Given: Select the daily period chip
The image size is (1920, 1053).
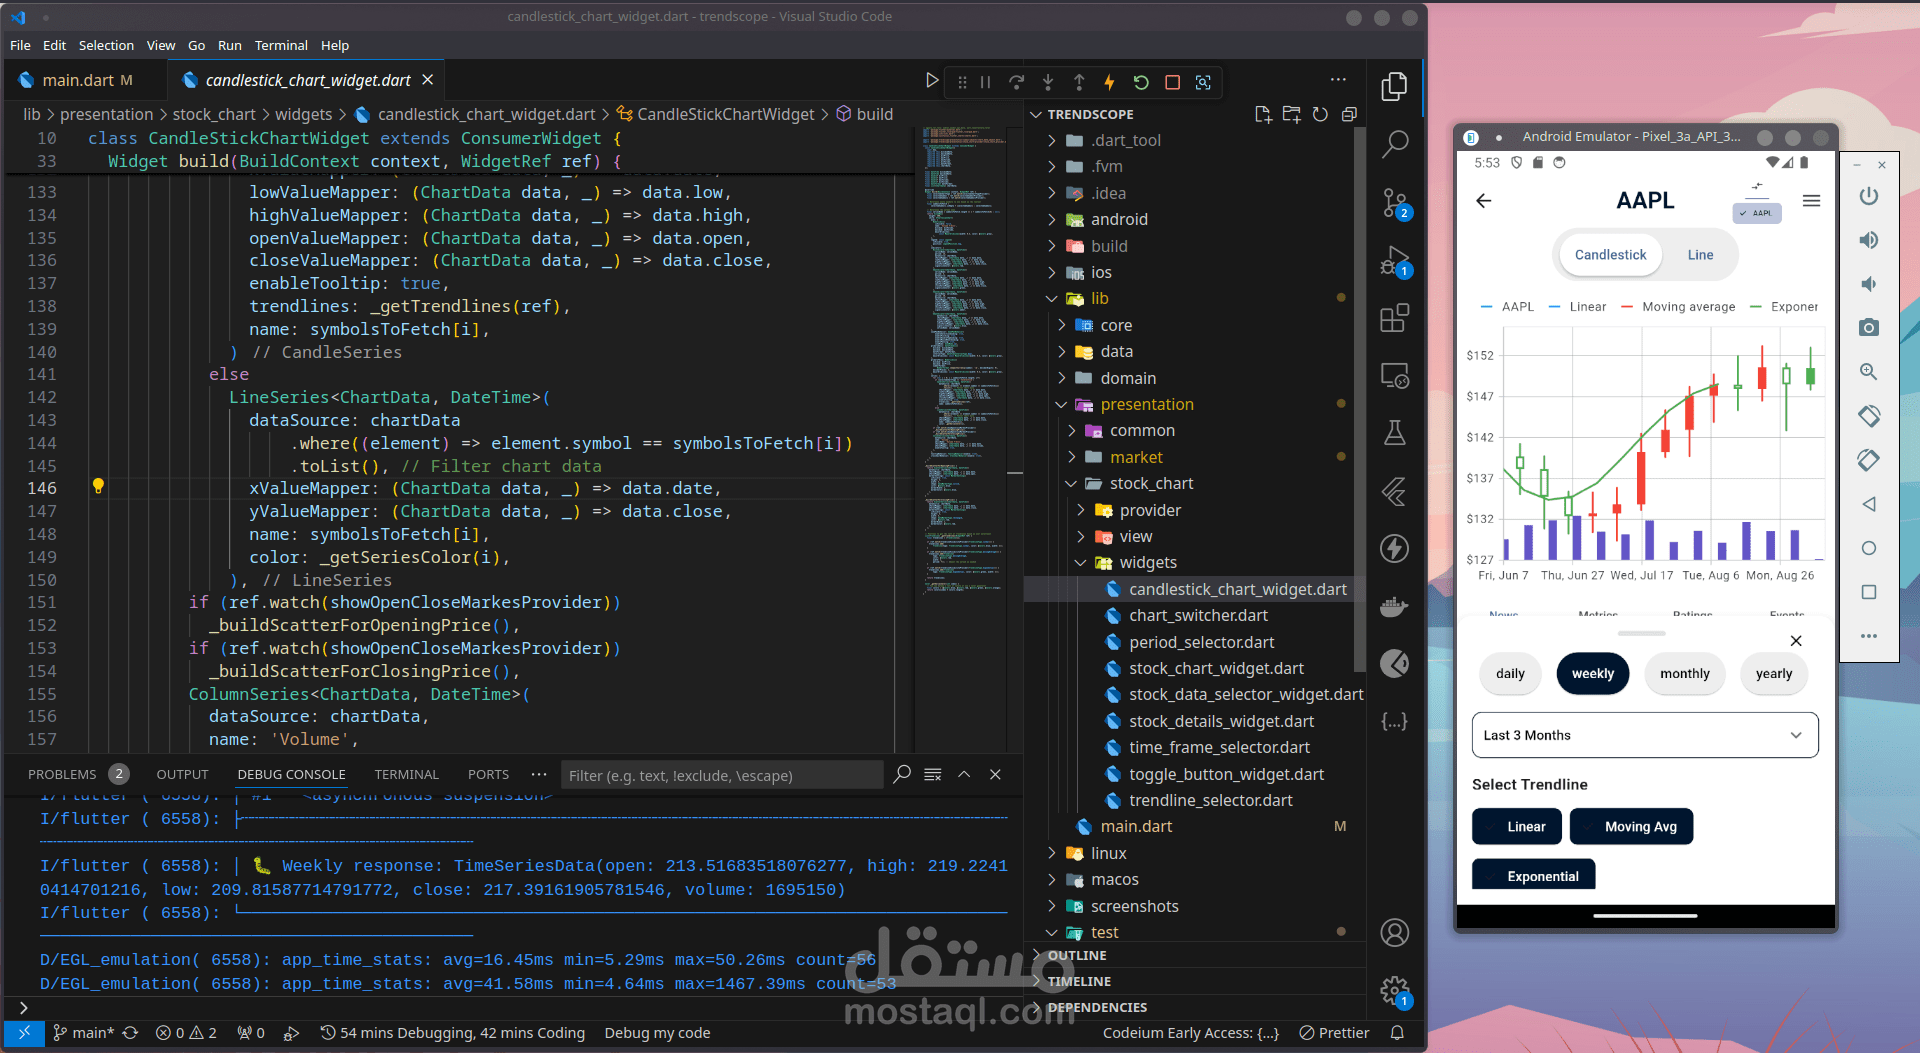Looking at the screenshot, I should click(x=1510, y=674).
